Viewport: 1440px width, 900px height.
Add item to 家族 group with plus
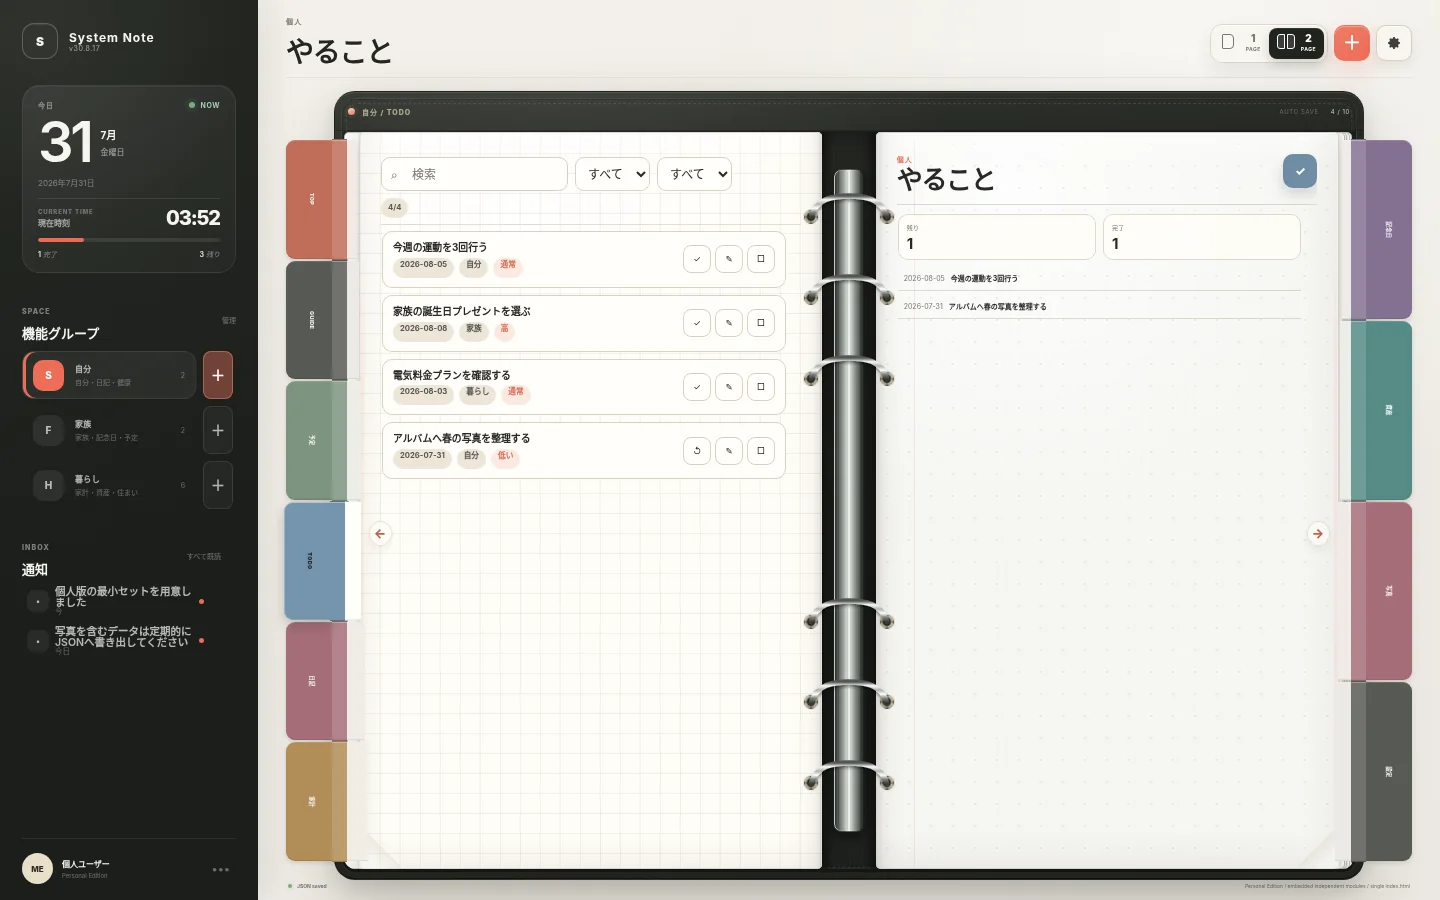coord(218,431)
